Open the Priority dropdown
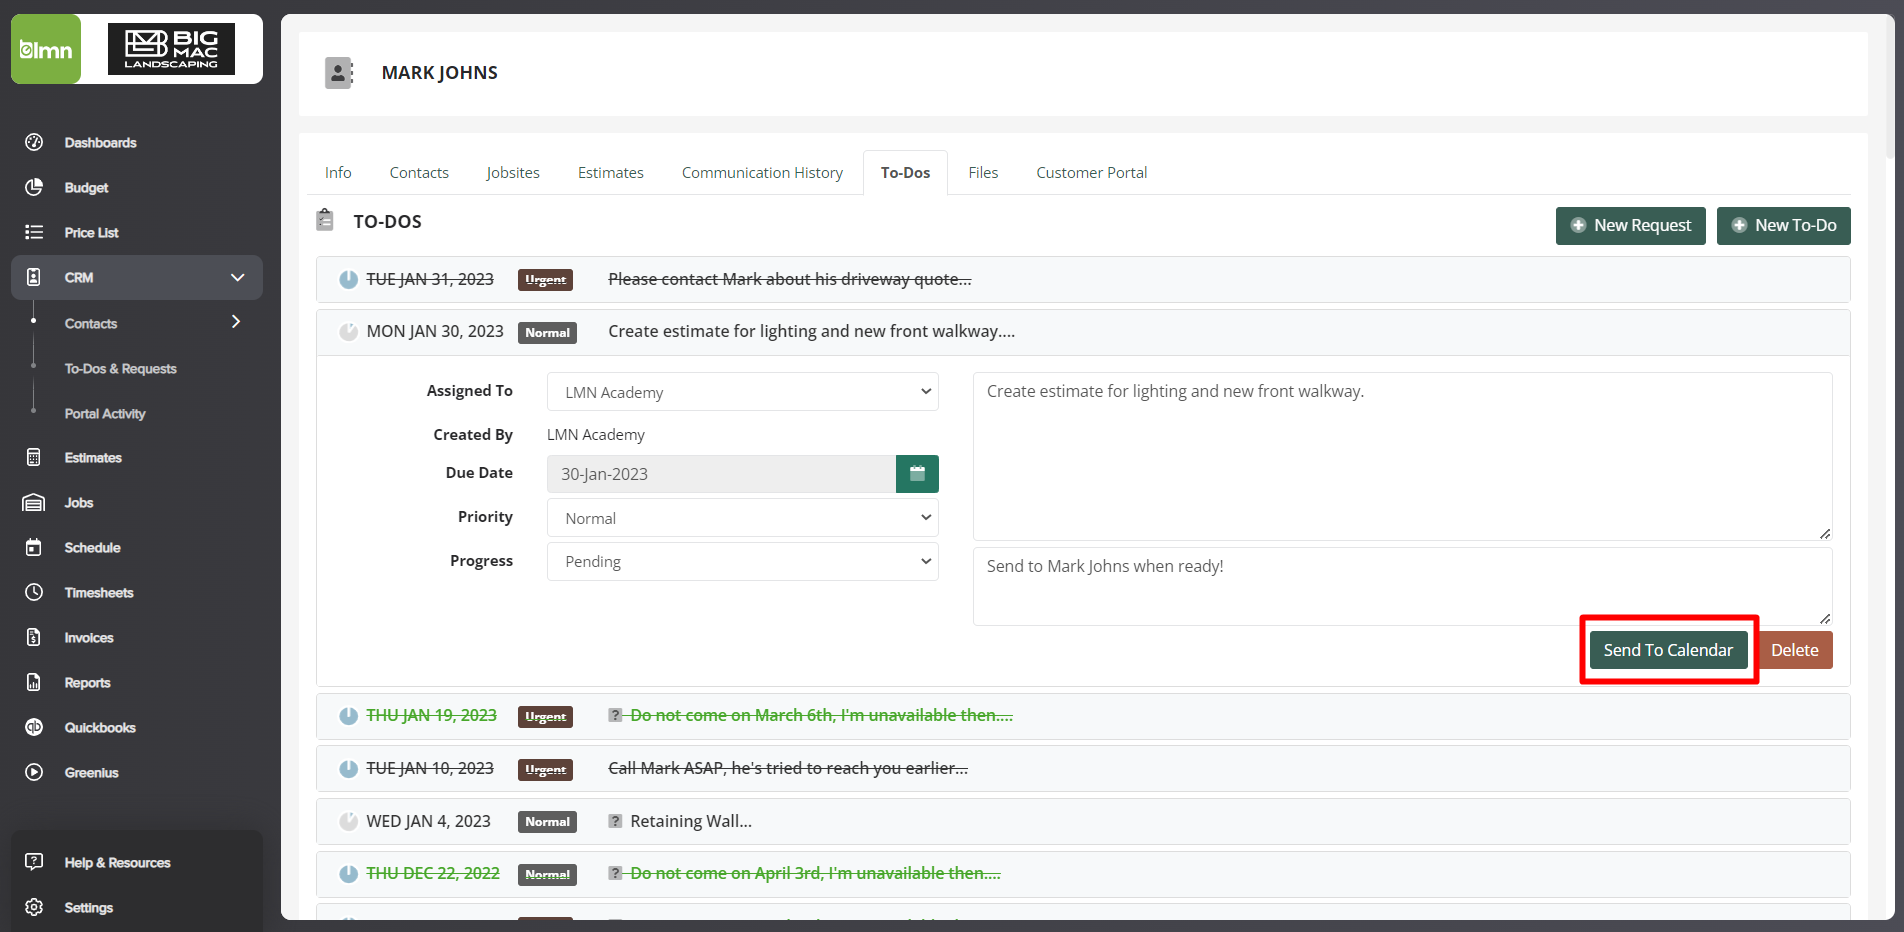This screenshot has height=932, width=1904. coord(742,518)
